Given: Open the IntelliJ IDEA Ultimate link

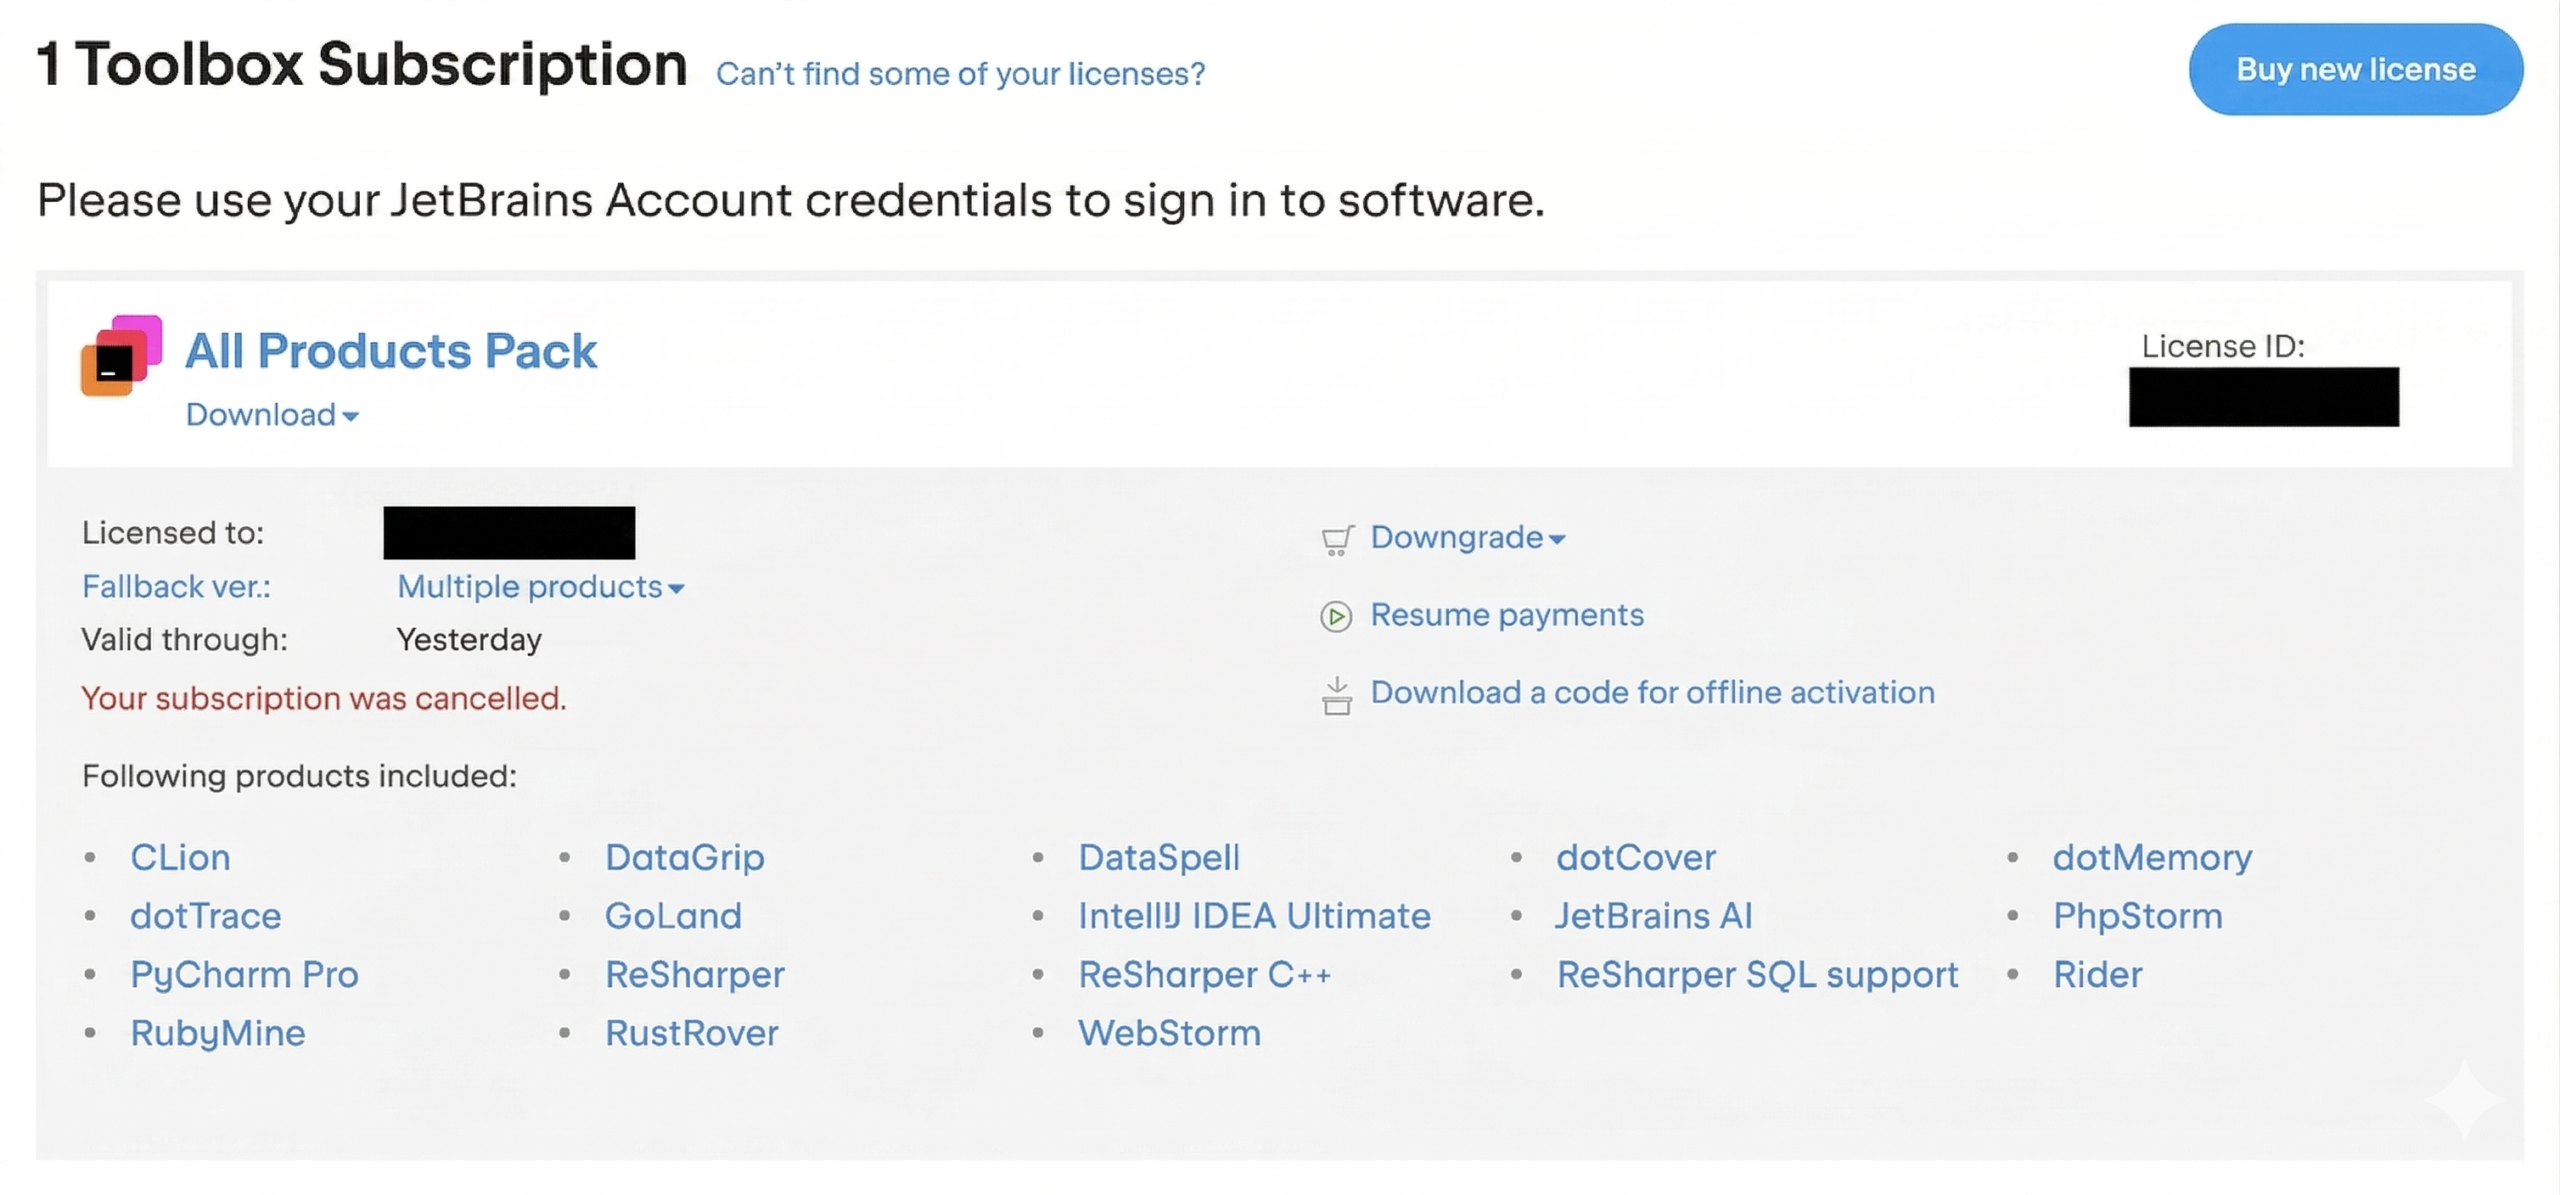Looking at the screenshot, I should click(x=1254, y=916).
